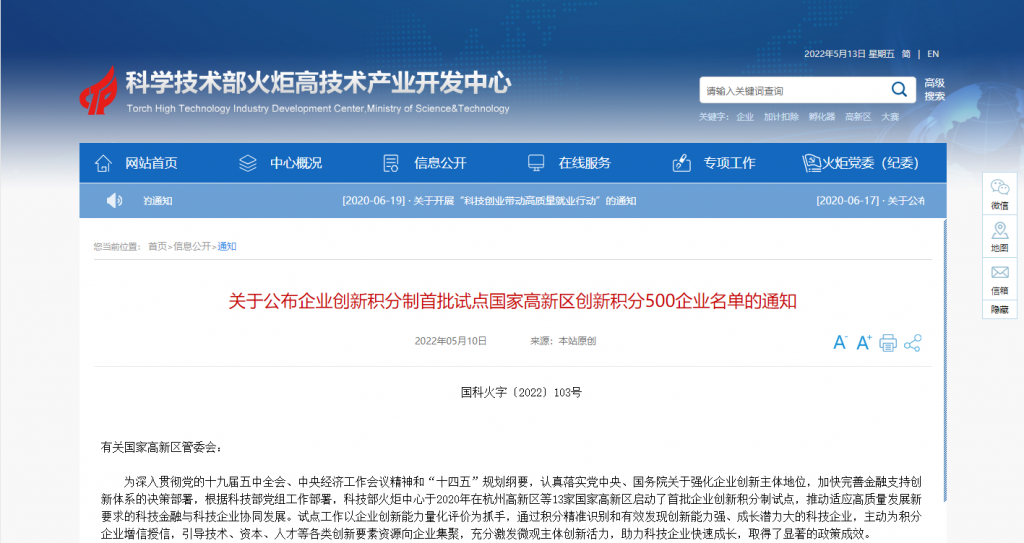Screen dimensions: 1024x543
Task: Hide the floating sidebar with 隐藏
Action: coord(999,309)
